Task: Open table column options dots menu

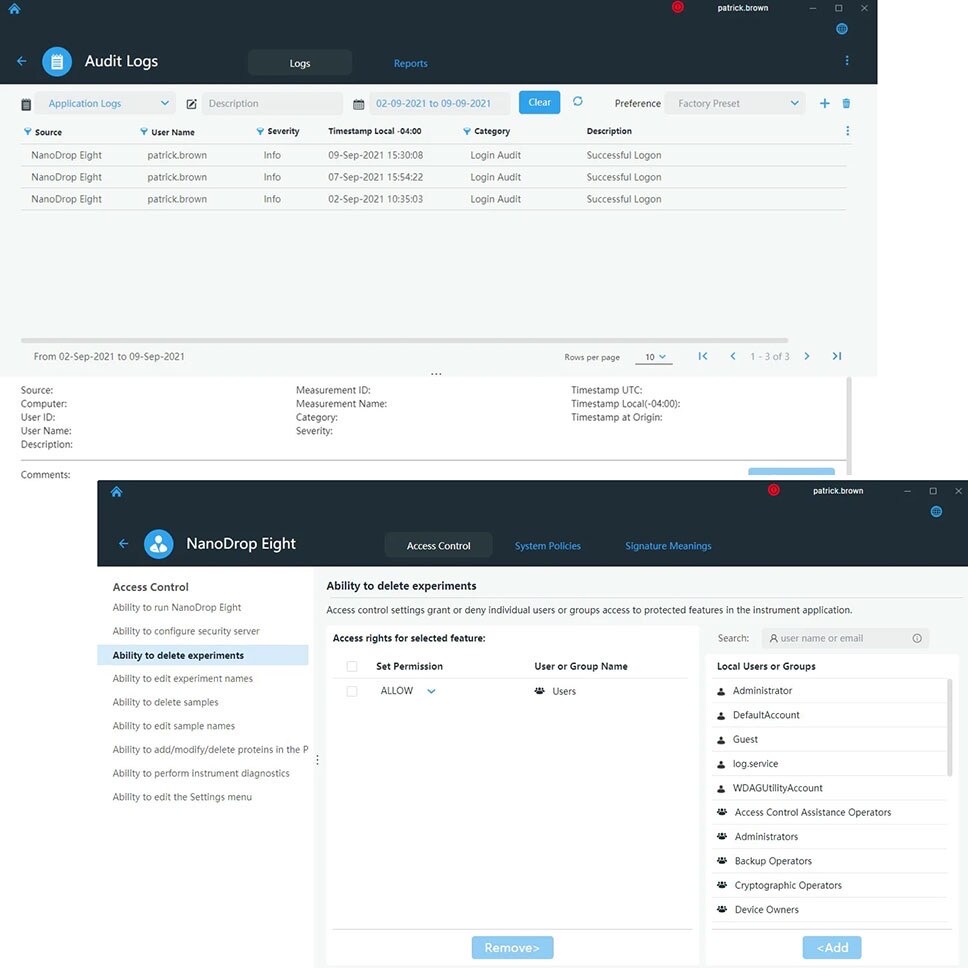Action: (847, 131)
